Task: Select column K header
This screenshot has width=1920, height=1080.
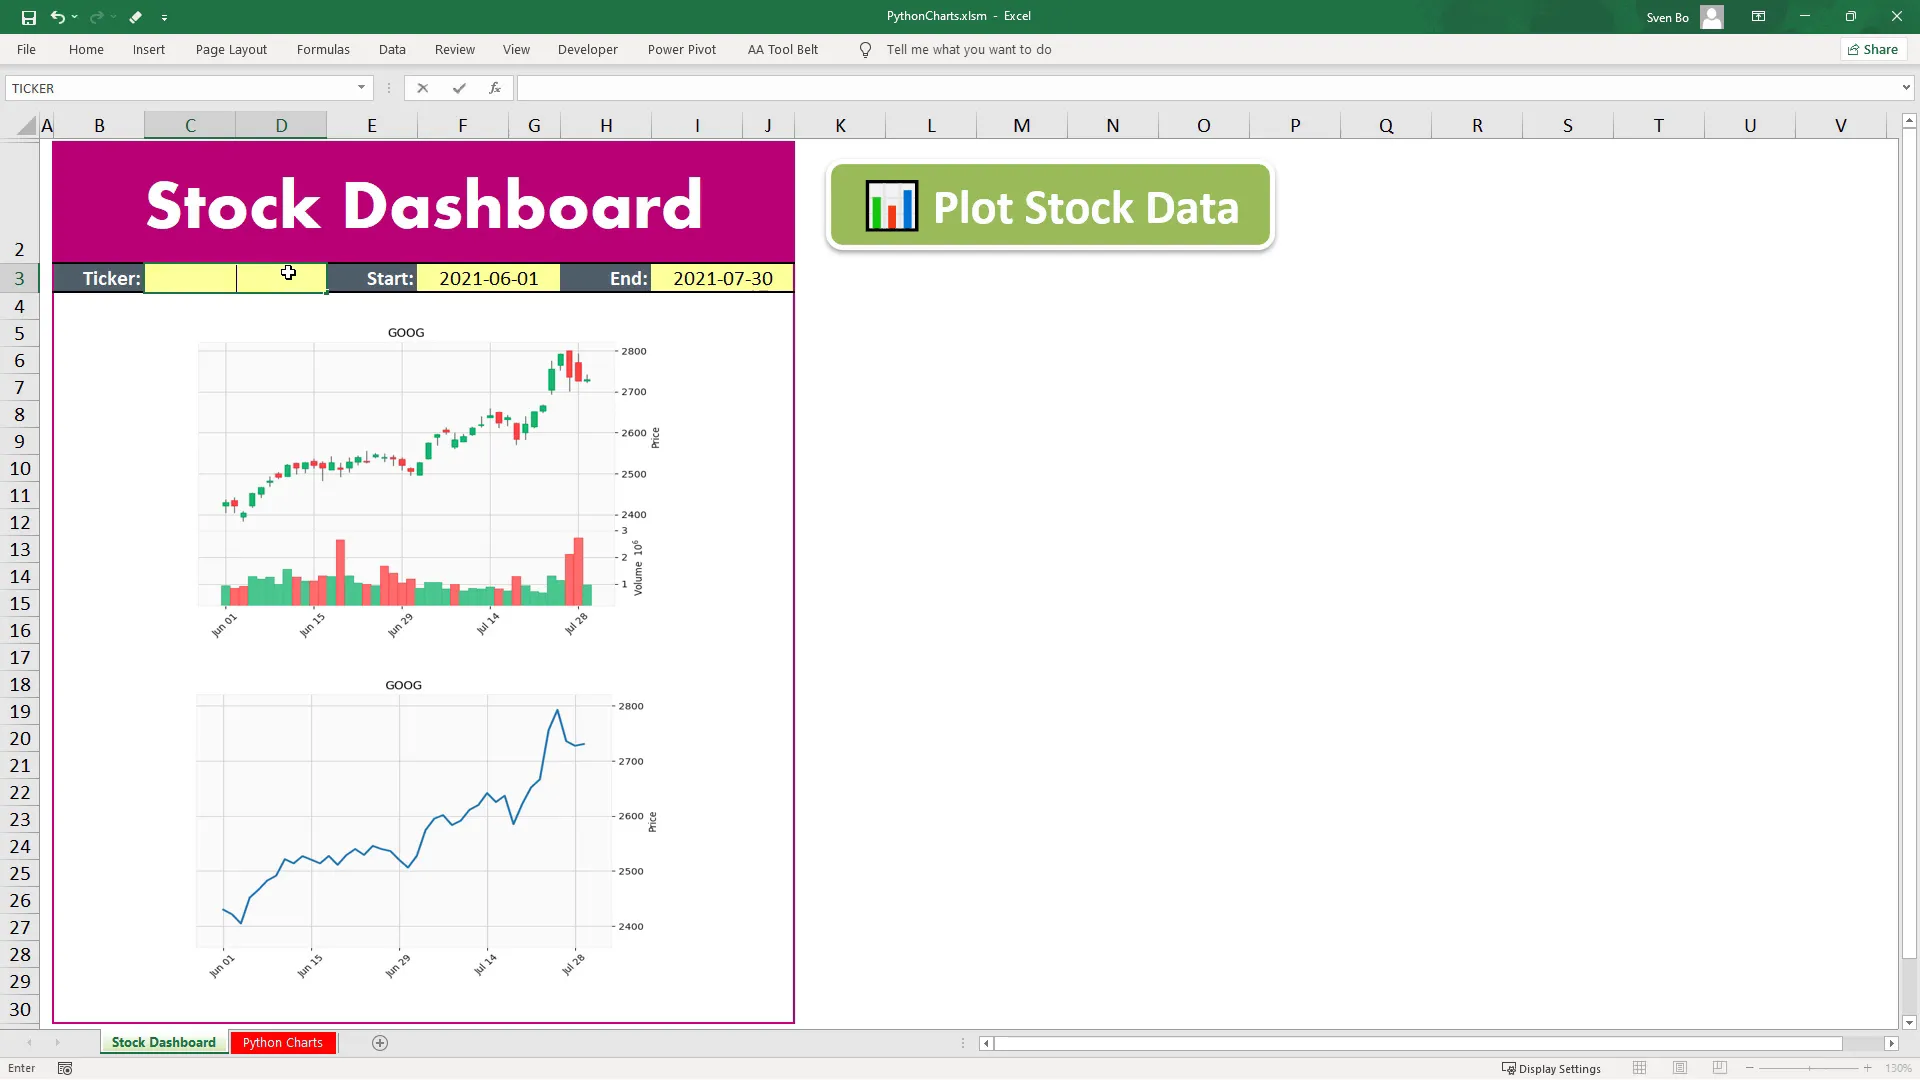Action: (840, 125)
